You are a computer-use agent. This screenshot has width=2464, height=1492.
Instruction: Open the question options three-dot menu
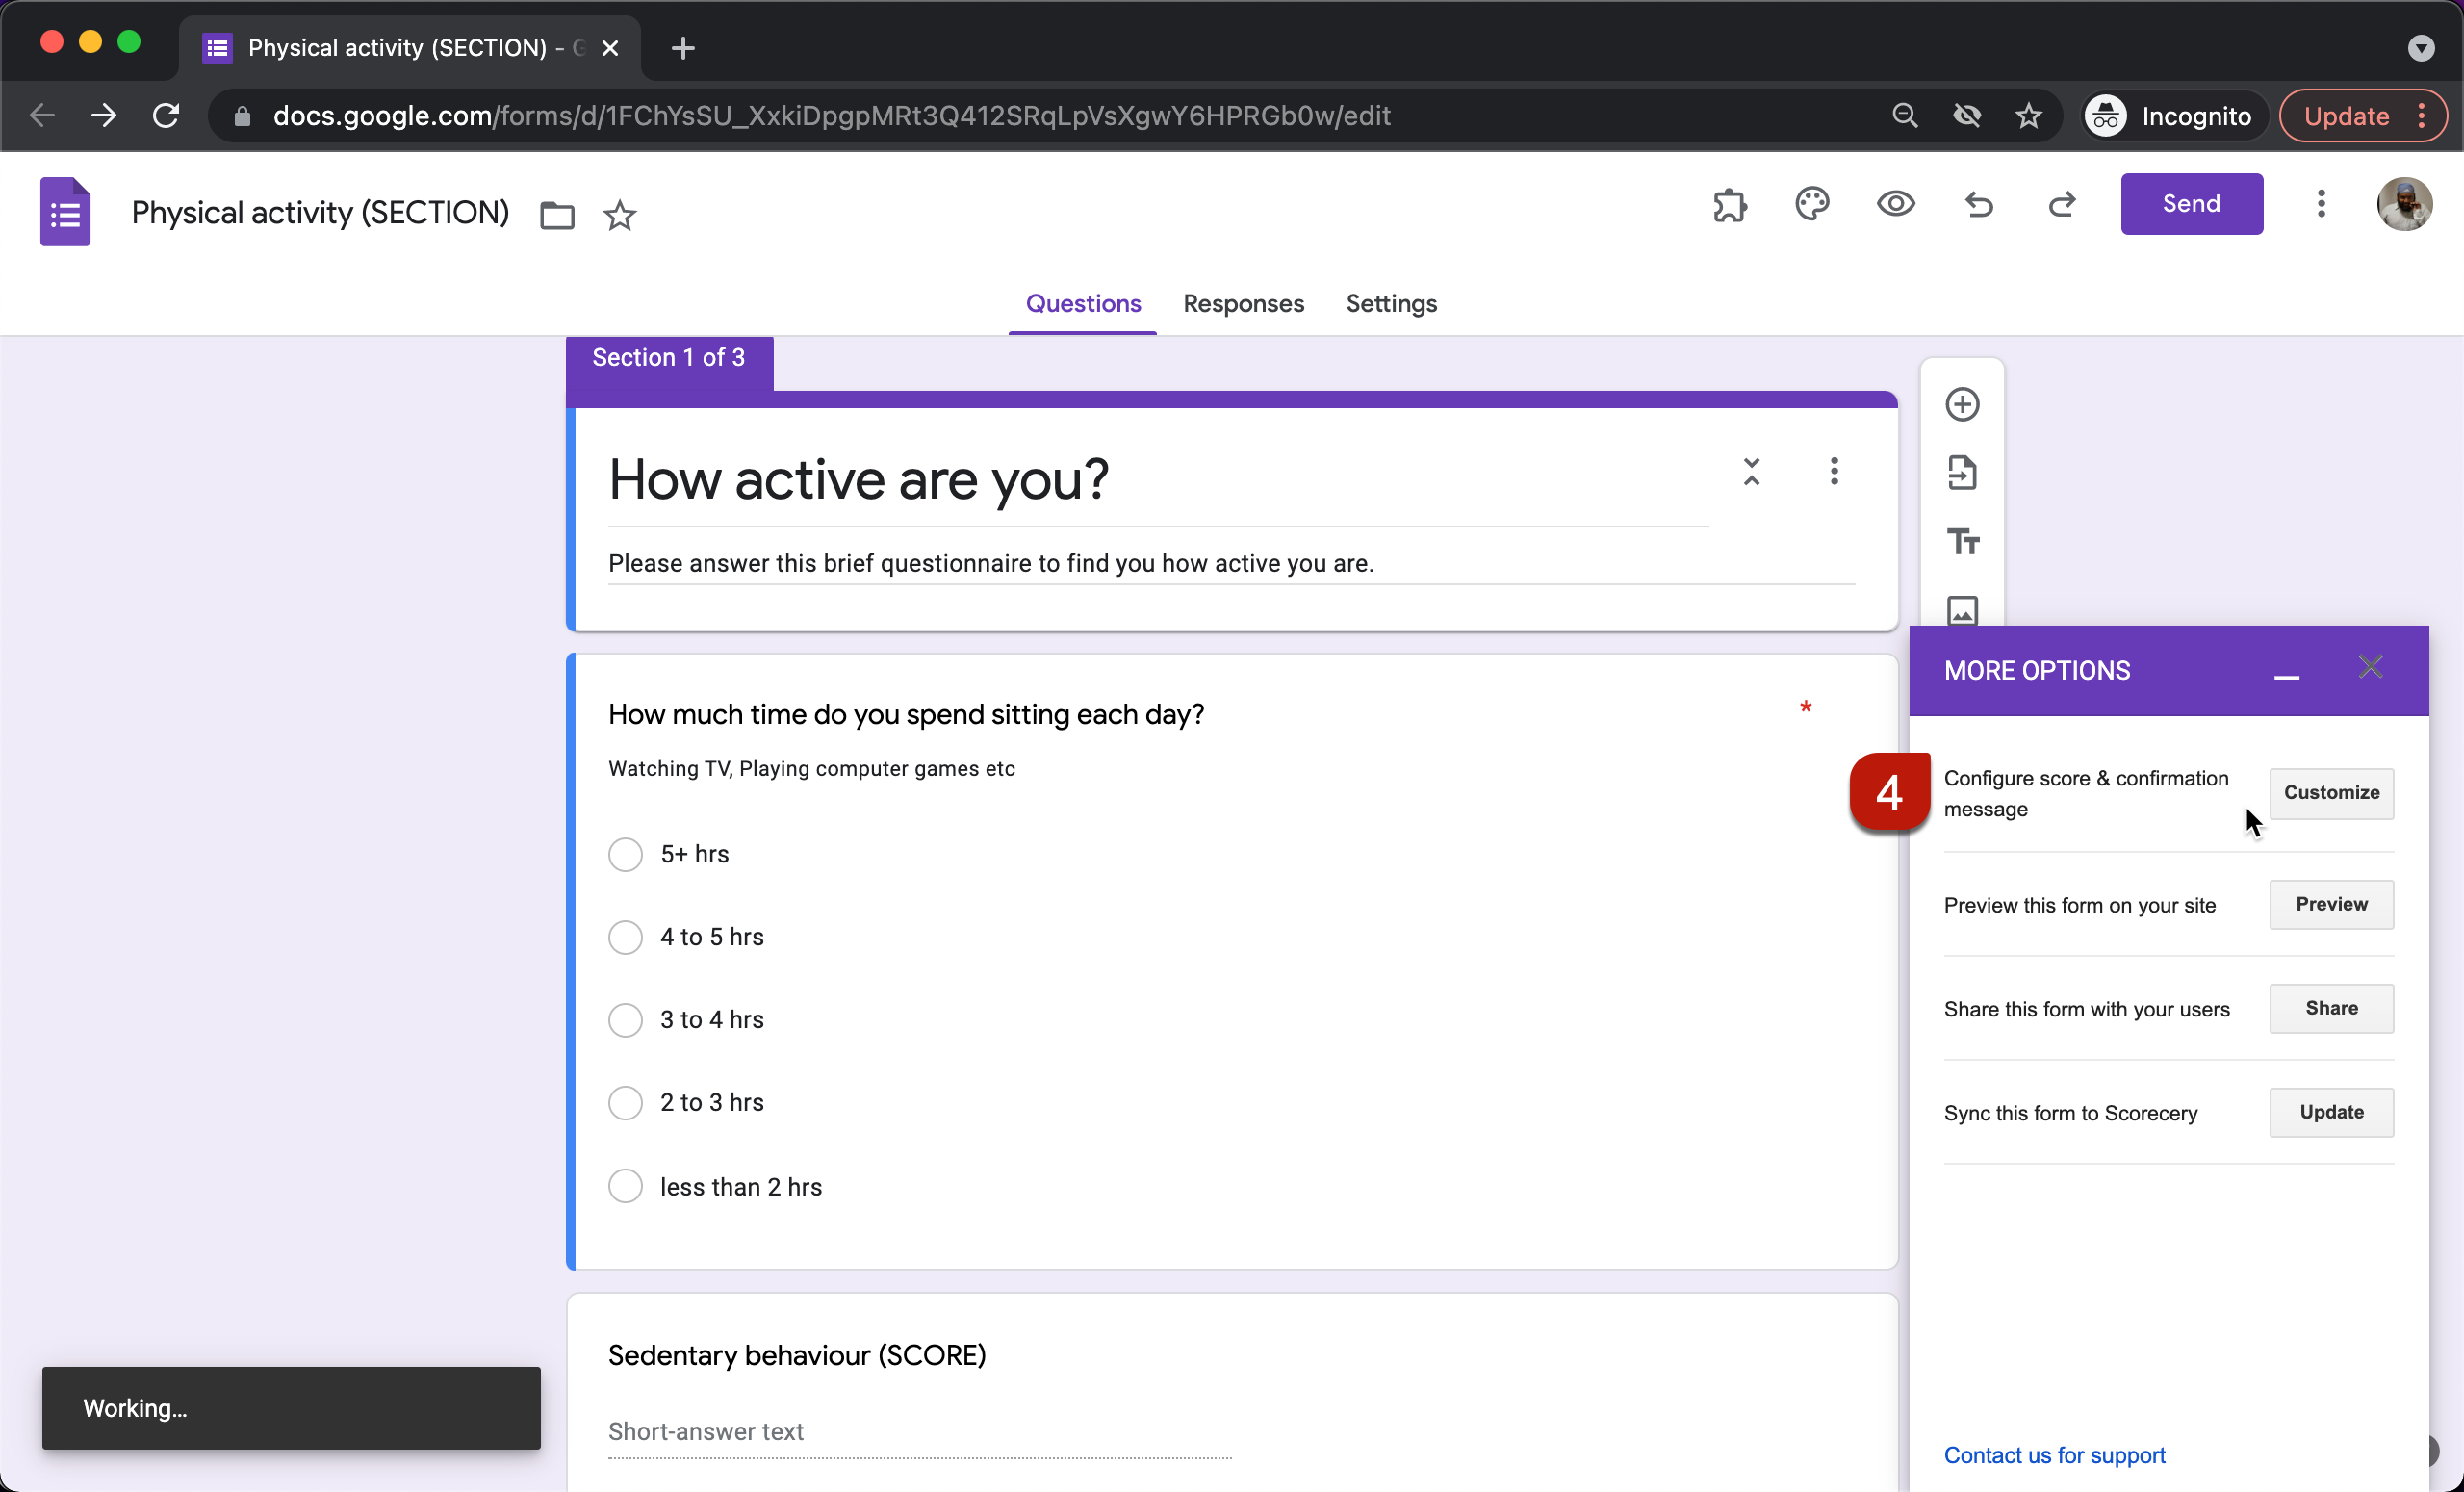click(1834, 471)
